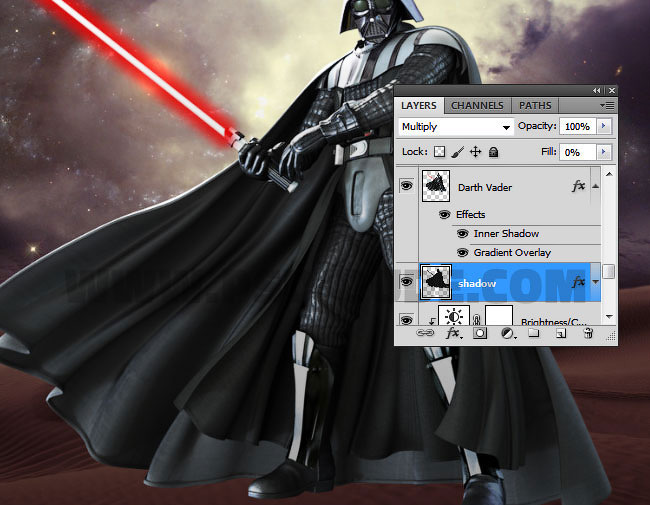Select the shadow layer thumbnail
The width and height of the screenshot is (650, 505).
coord(436,282)
